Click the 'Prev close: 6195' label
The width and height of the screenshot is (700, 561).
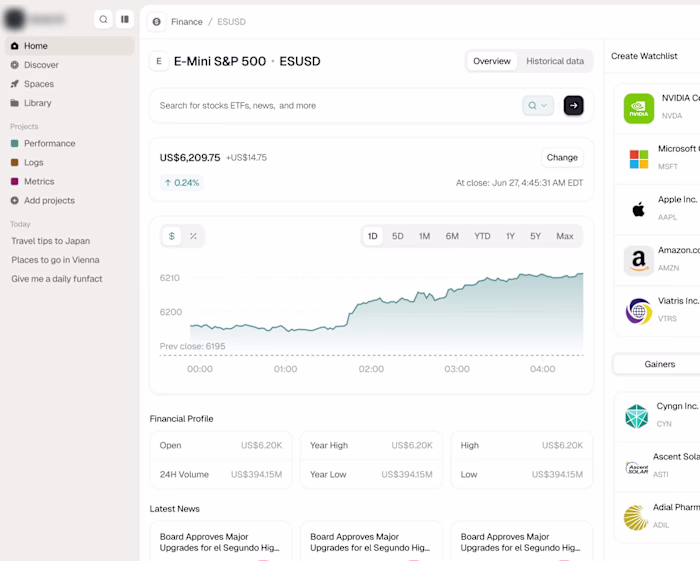click(192, 346)
